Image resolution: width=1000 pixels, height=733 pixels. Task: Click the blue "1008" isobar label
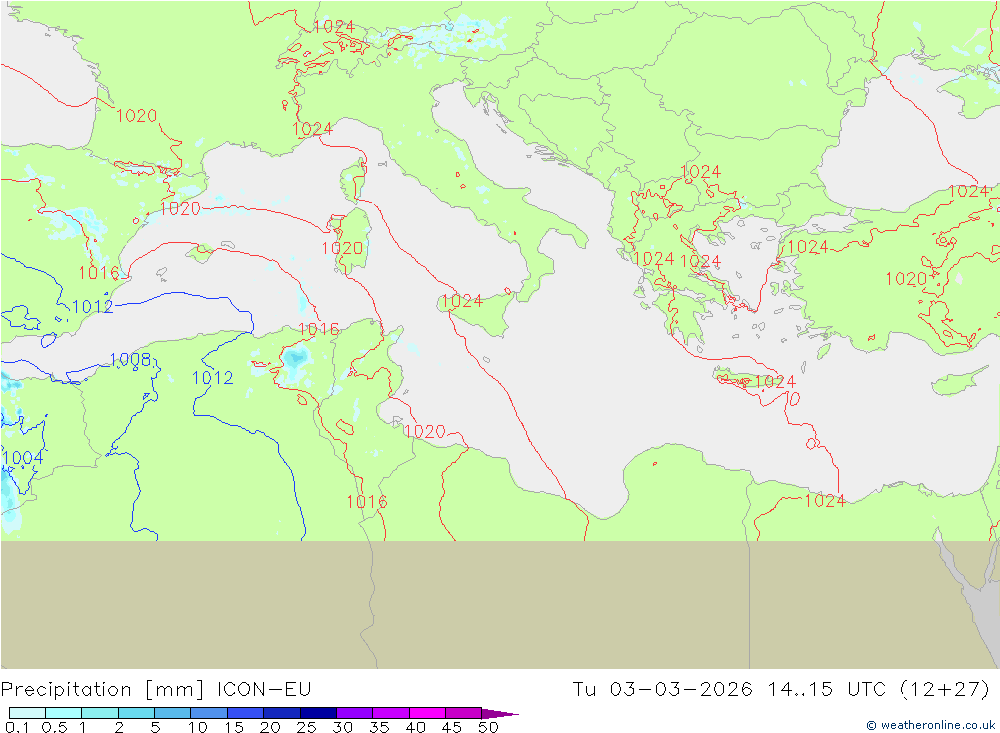(130, 360)
